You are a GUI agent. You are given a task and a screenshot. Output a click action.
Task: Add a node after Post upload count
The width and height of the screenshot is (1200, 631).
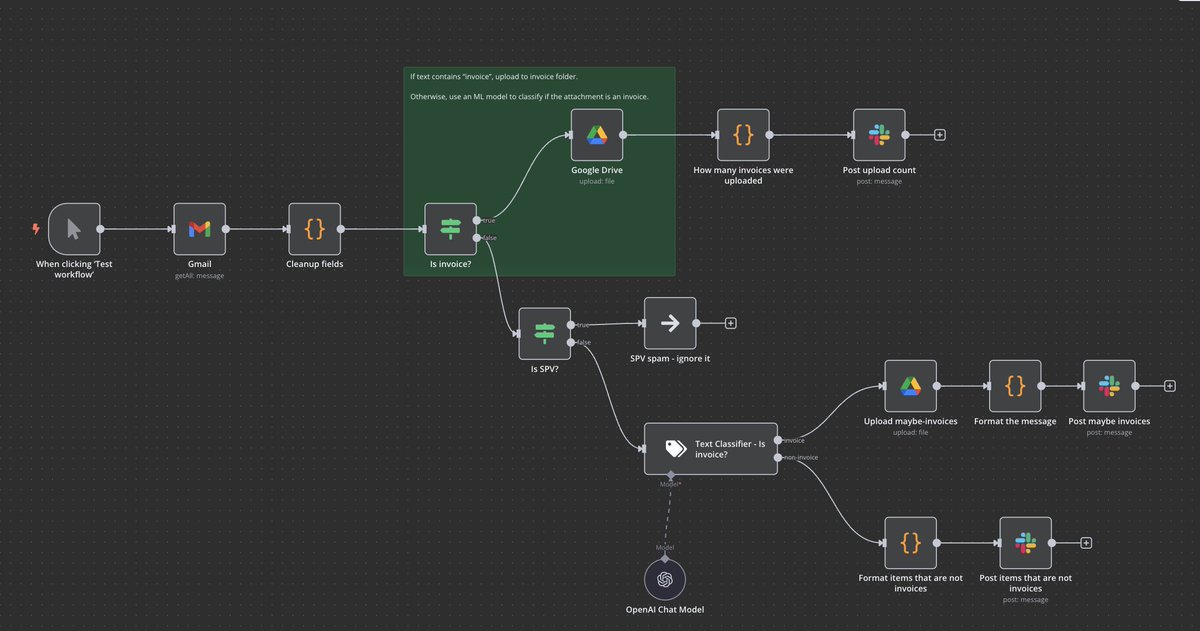939,135
